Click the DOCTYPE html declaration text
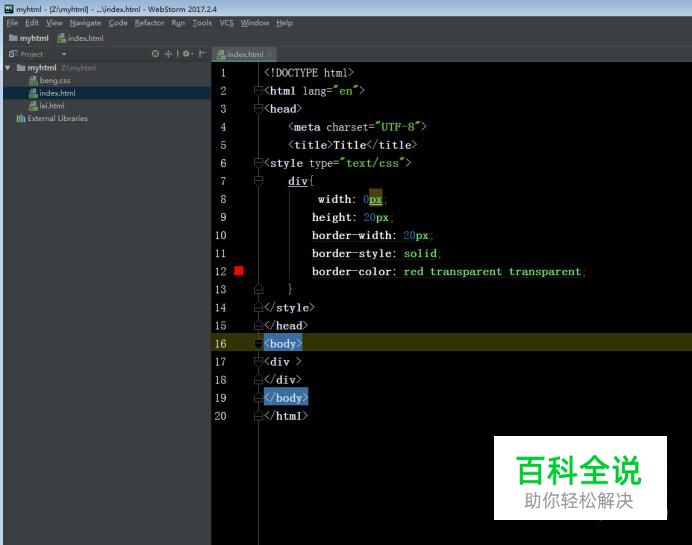 click(x=308, y=73)
